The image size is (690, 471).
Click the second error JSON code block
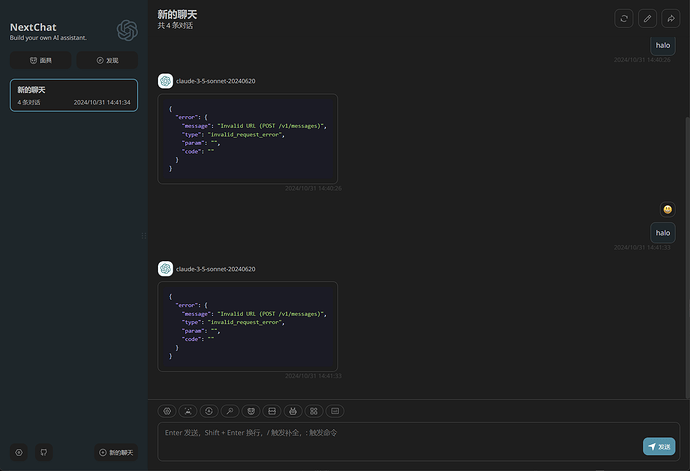[248, 327]
